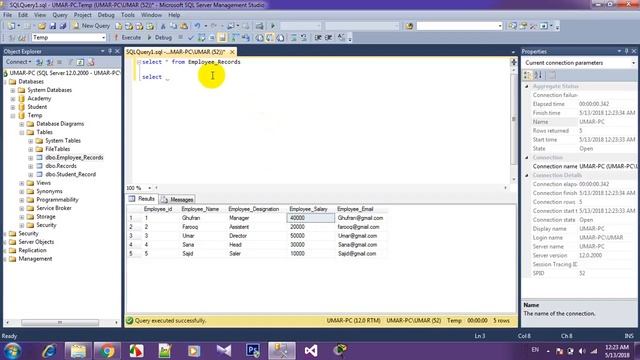Select the dbo.Student_Record table
The height and width of the screenshot is (360, 640).
(x=71, y=174)
